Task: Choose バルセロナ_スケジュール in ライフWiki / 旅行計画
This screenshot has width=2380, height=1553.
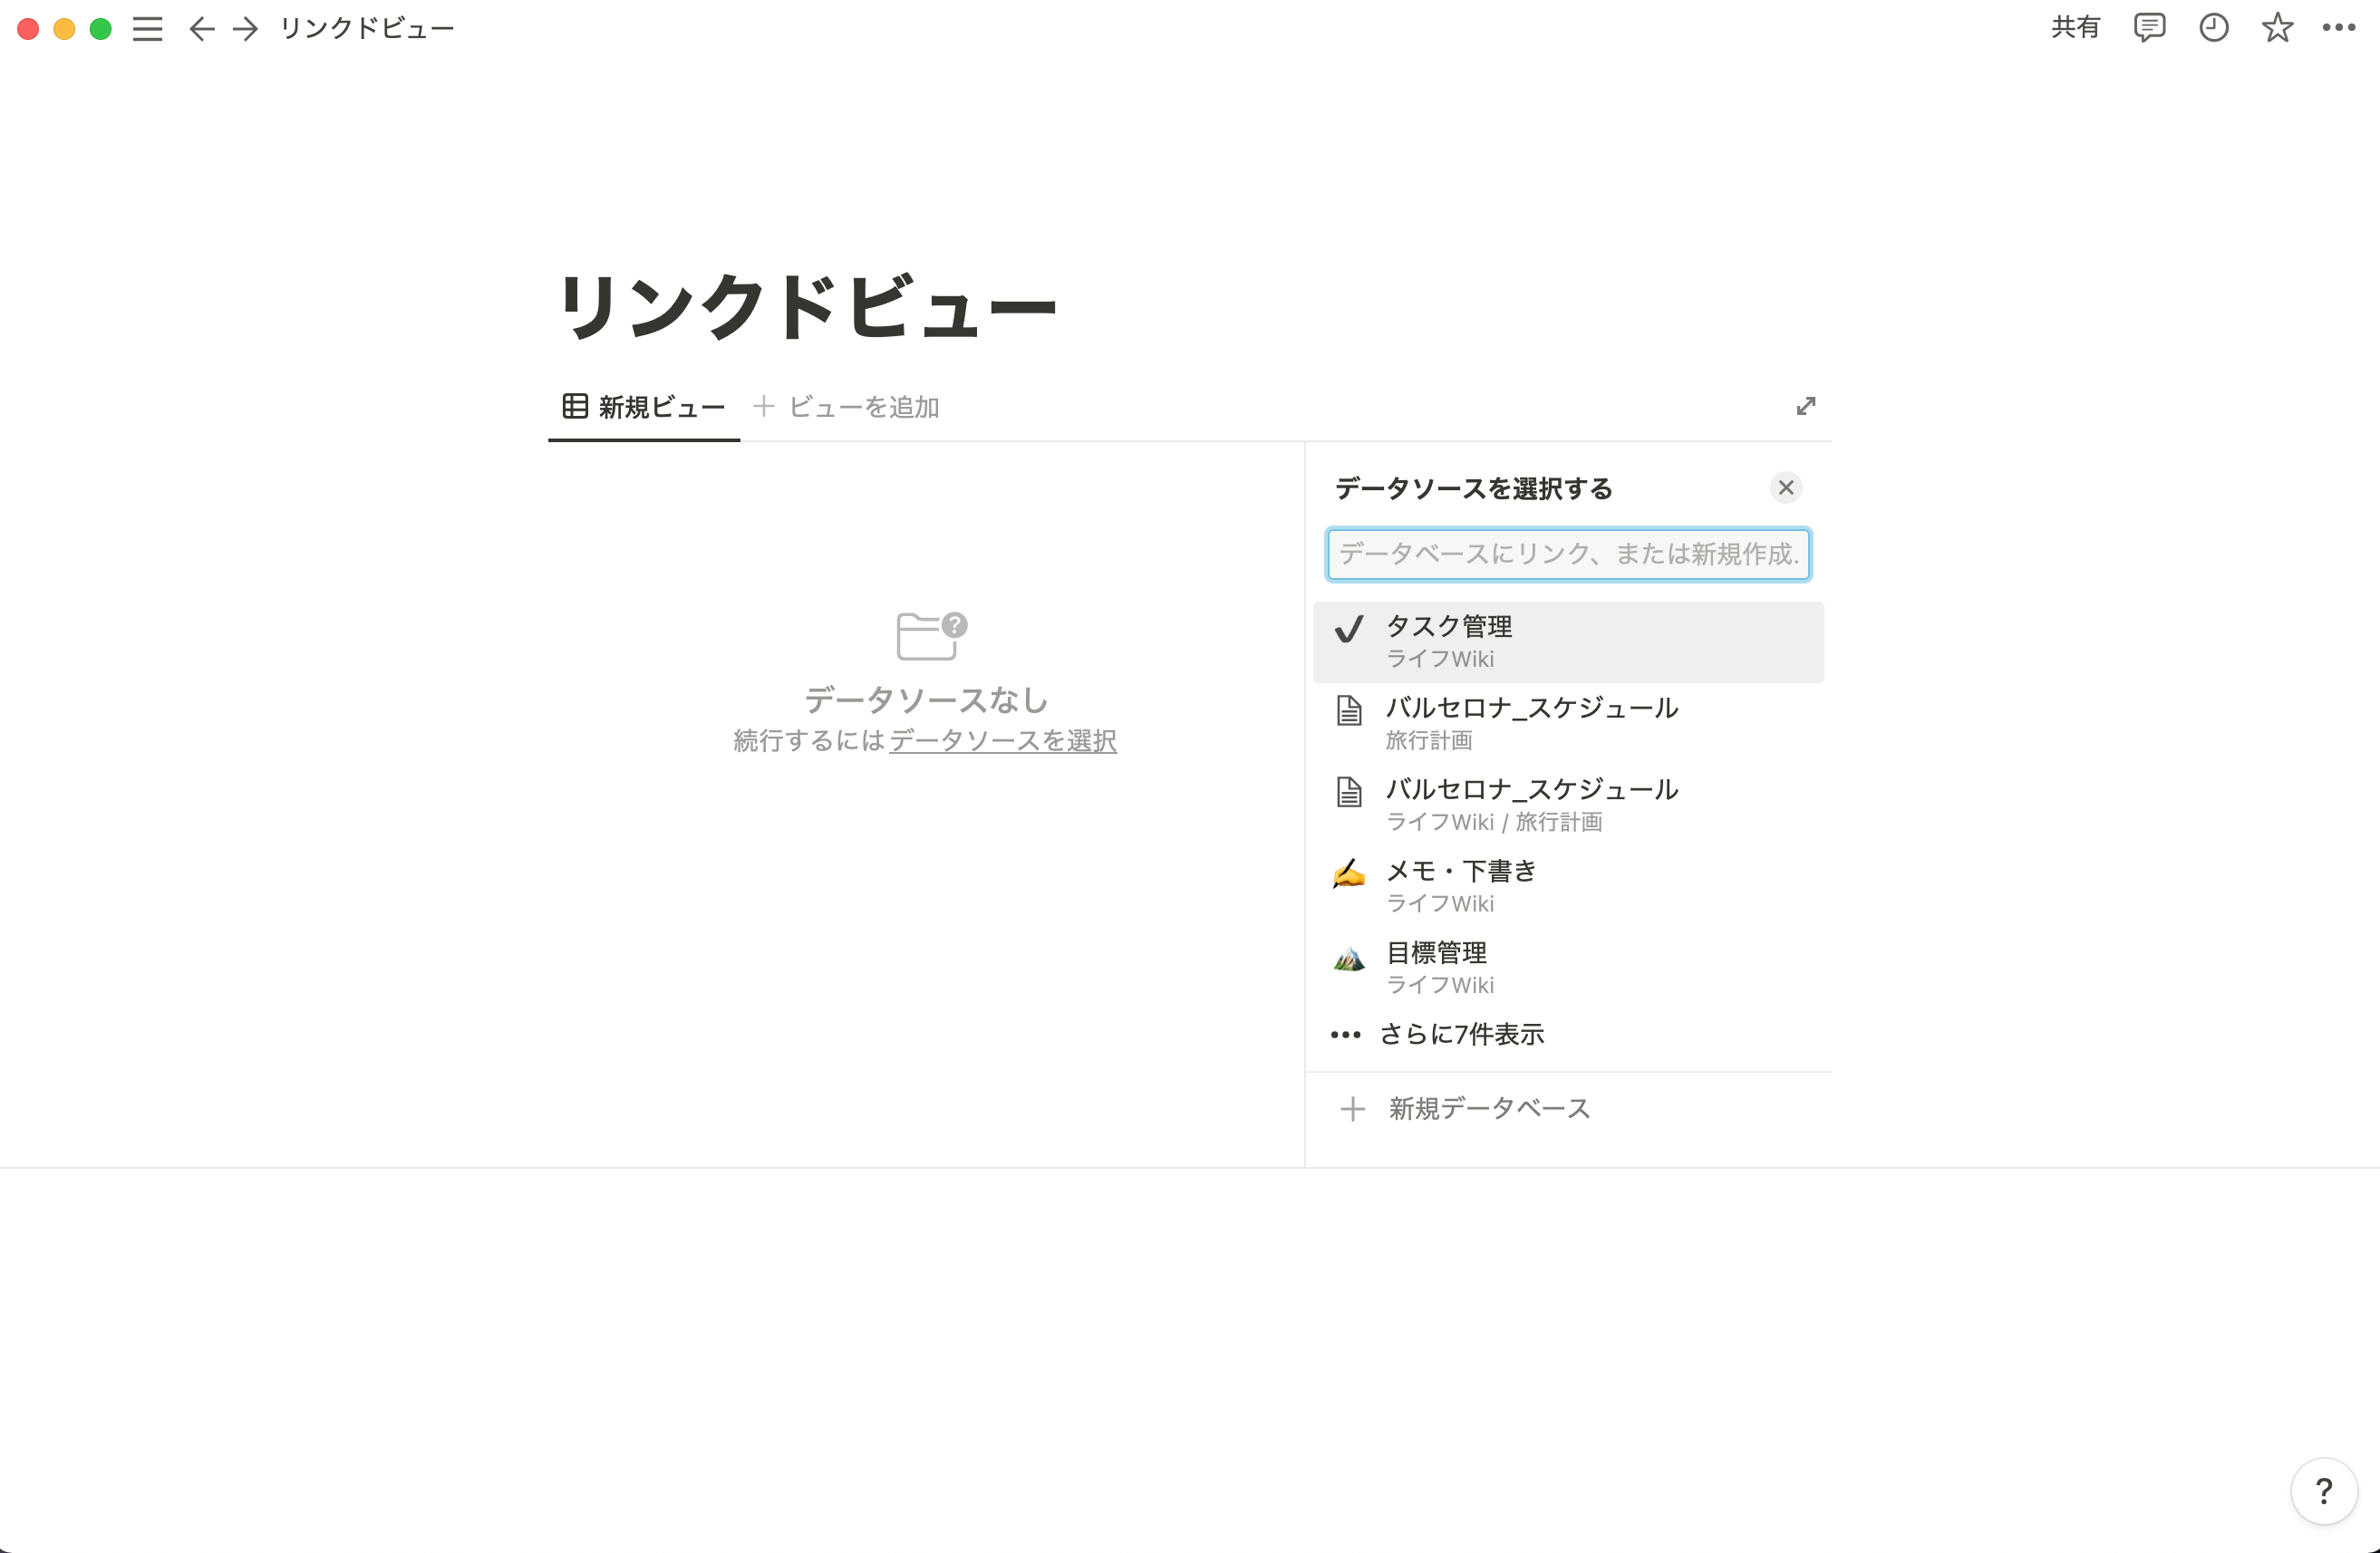Action: (1567, 805)
